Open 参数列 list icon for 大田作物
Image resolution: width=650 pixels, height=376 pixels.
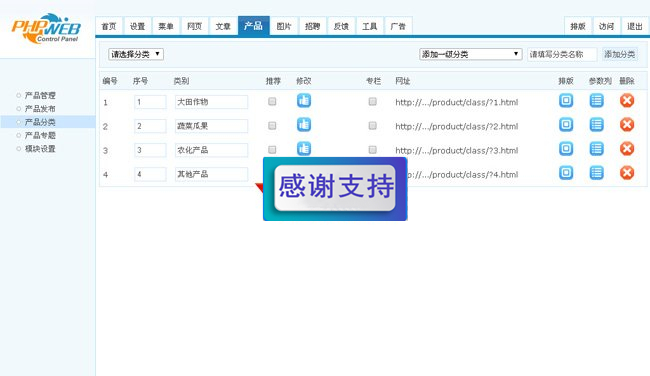click(597, 101)
